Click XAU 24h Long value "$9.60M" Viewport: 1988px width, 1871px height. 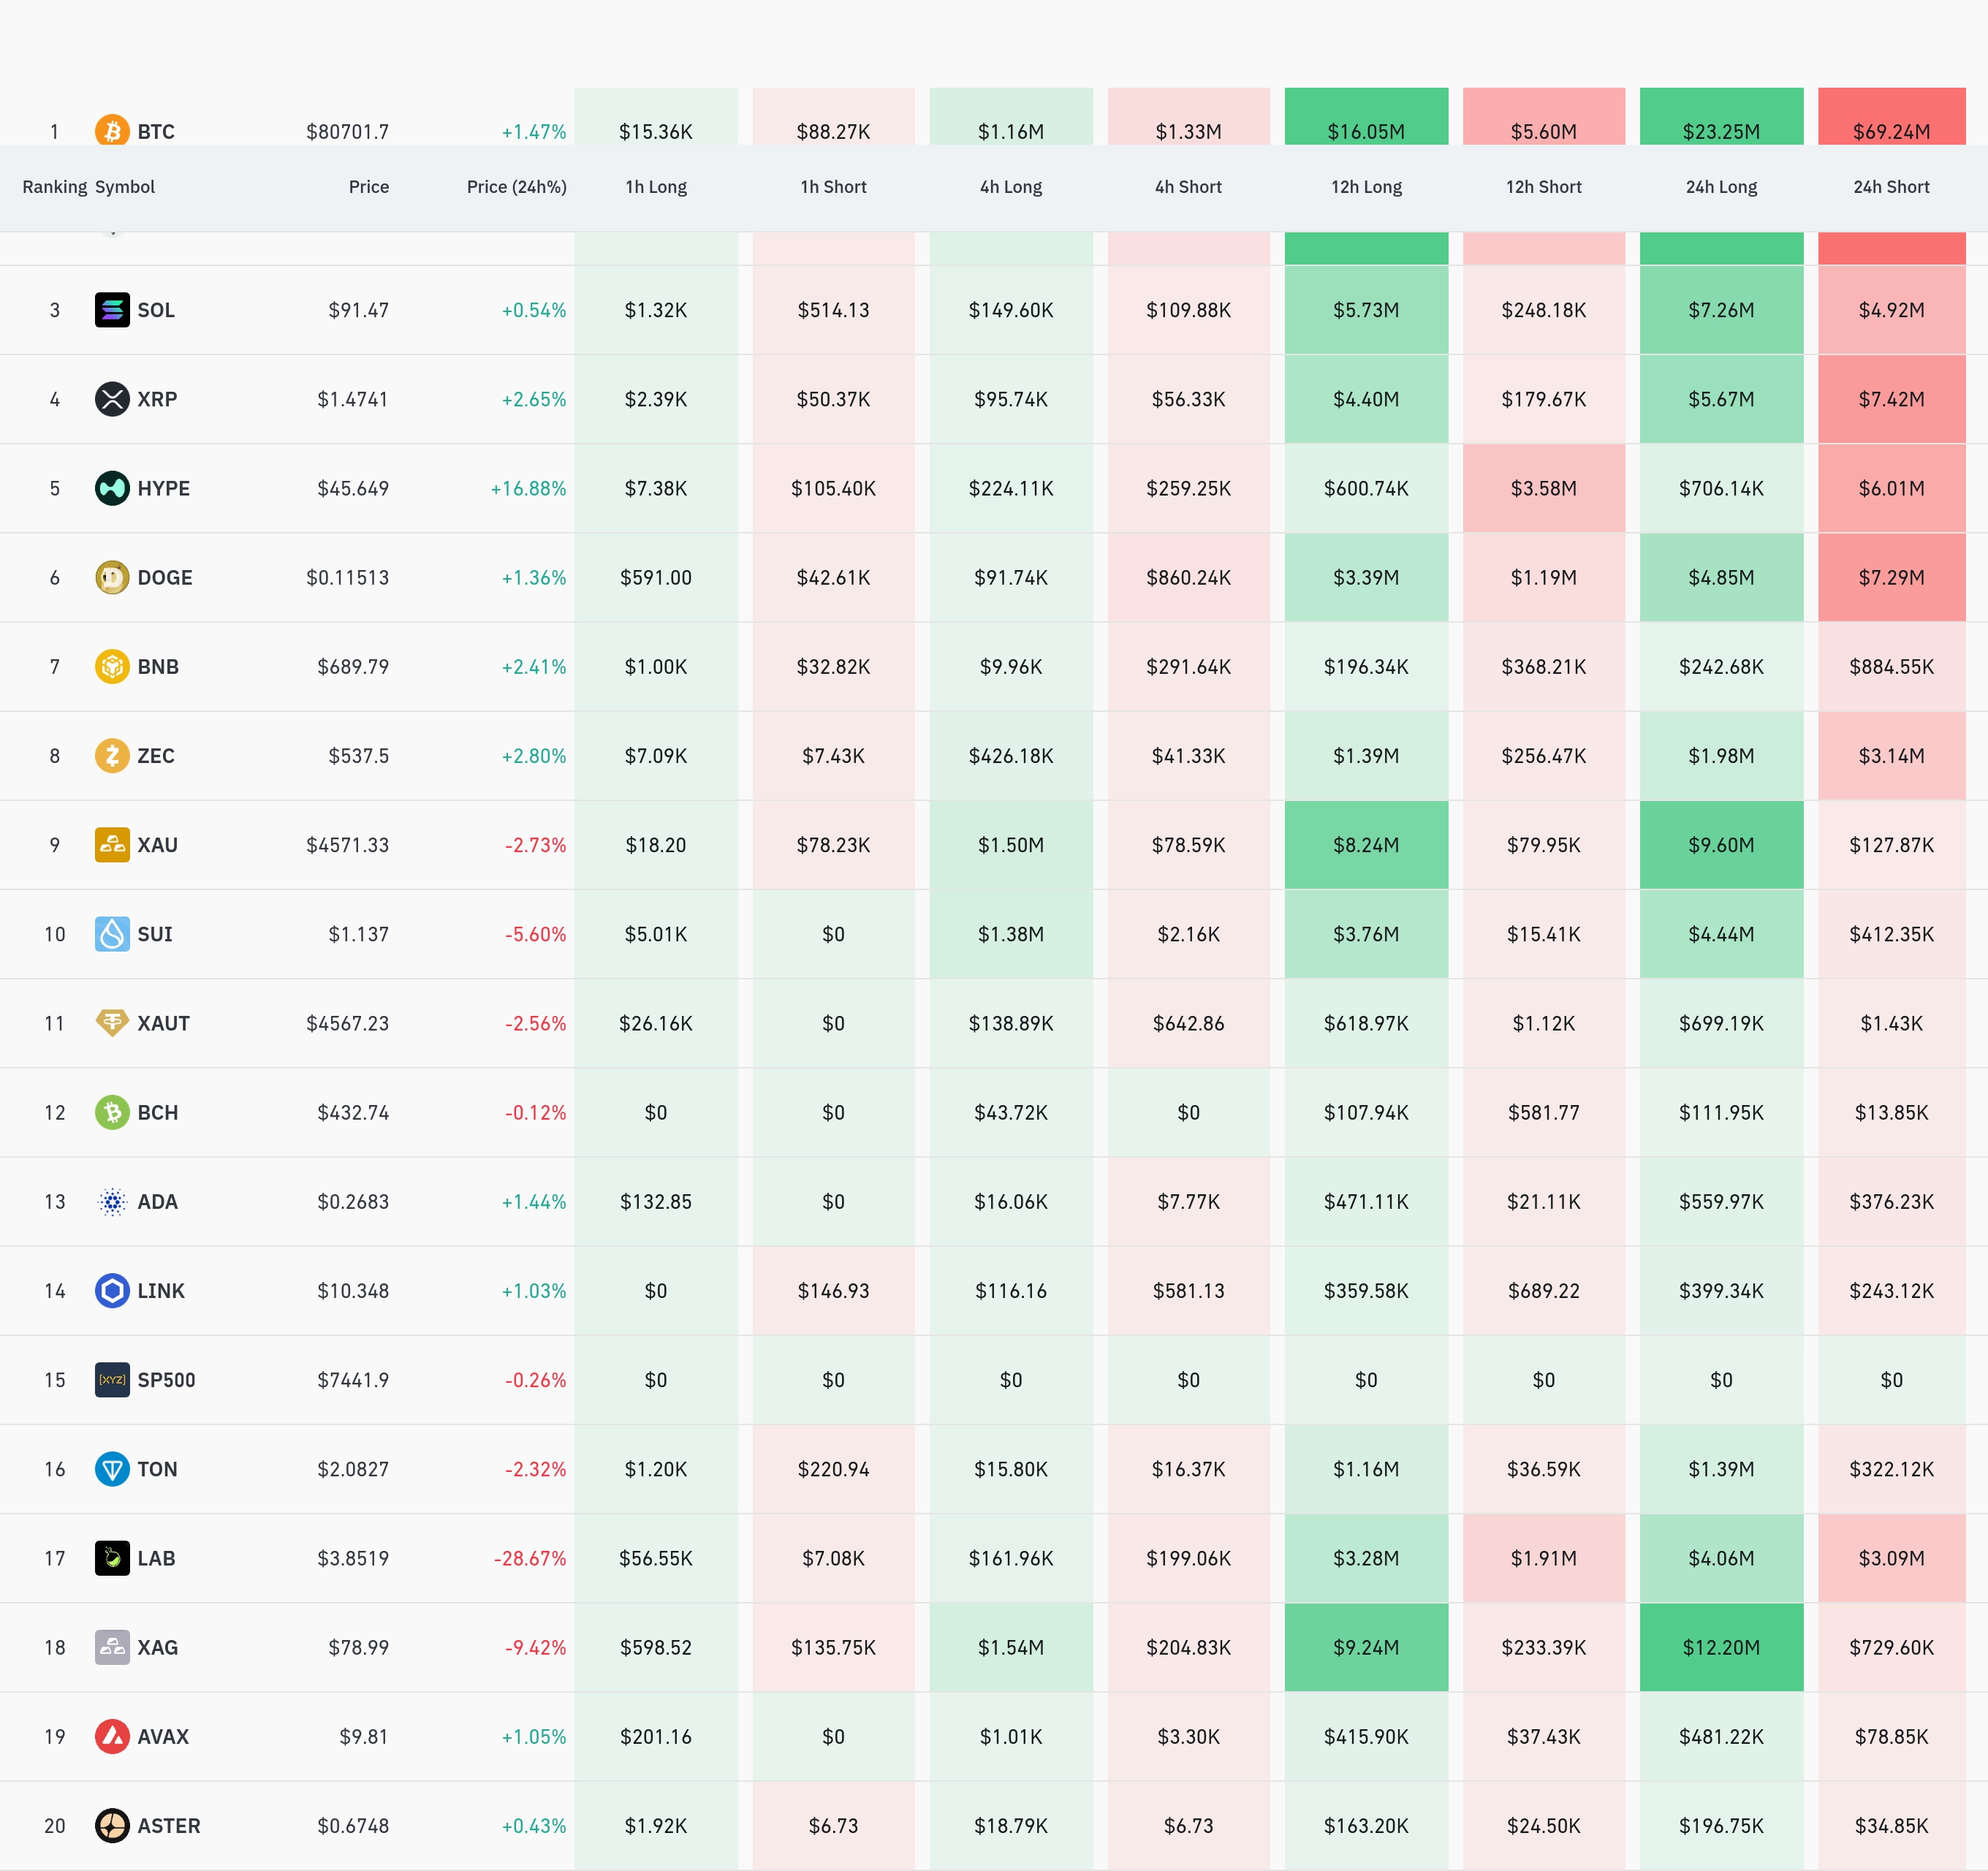[x=1721, y=845]
